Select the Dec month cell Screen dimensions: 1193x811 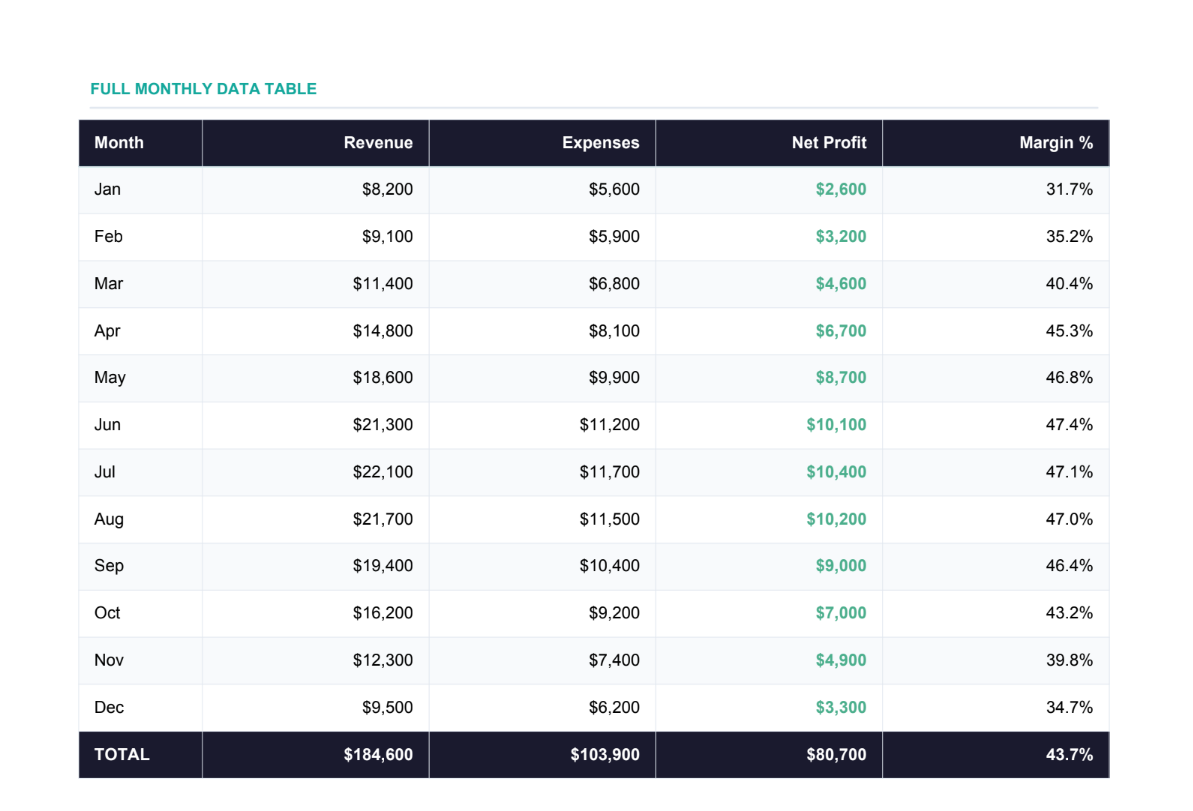(109, 708)
